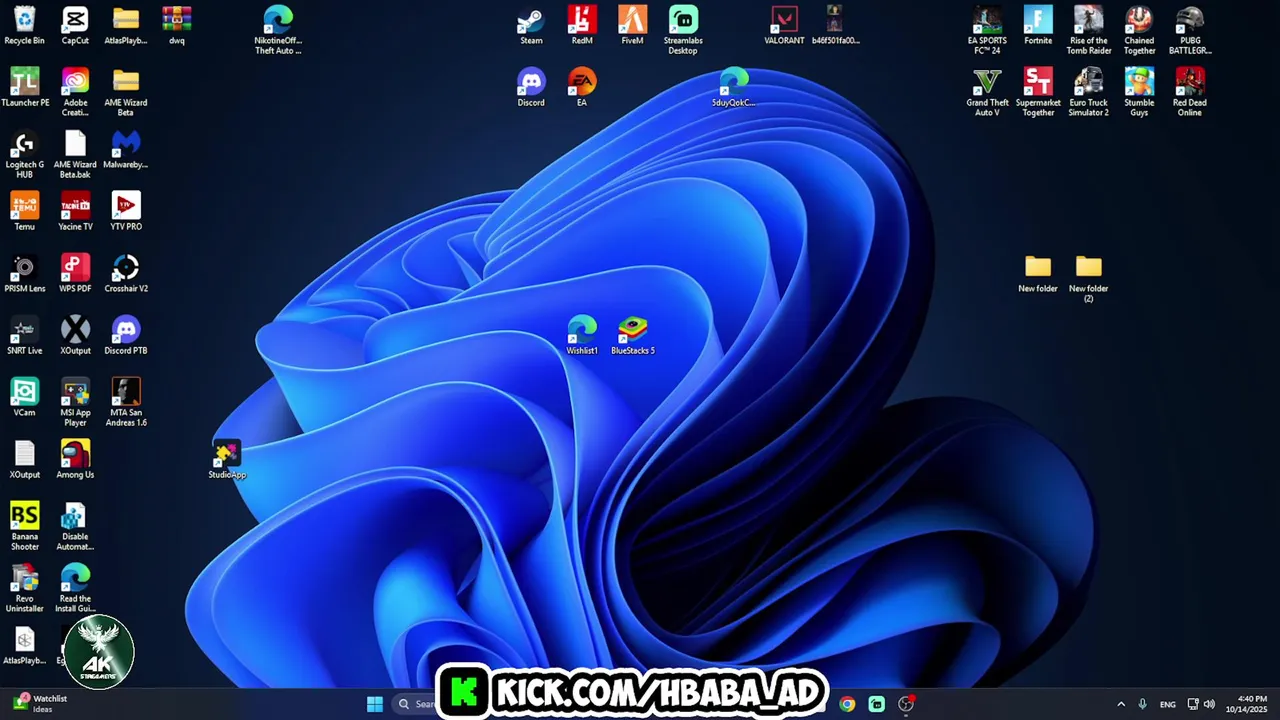
Task: Open Discord PTB shortcut
Action: tap(126, 336)
